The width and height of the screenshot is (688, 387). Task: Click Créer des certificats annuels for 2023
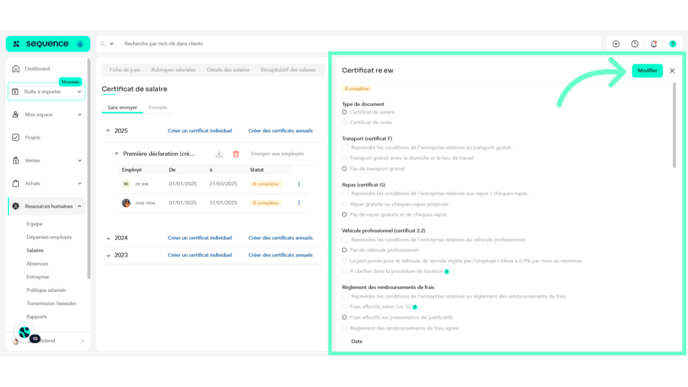(x=280, y=255)
